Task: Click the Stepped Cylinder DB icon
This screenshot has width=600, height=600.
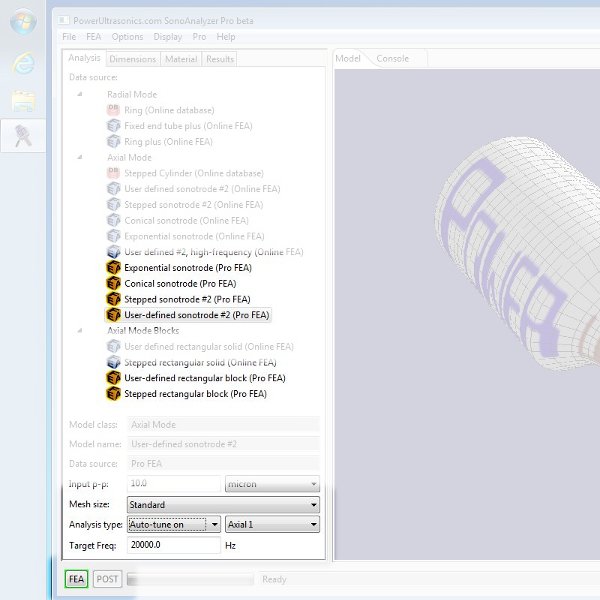Action: [x=113, y=173]
